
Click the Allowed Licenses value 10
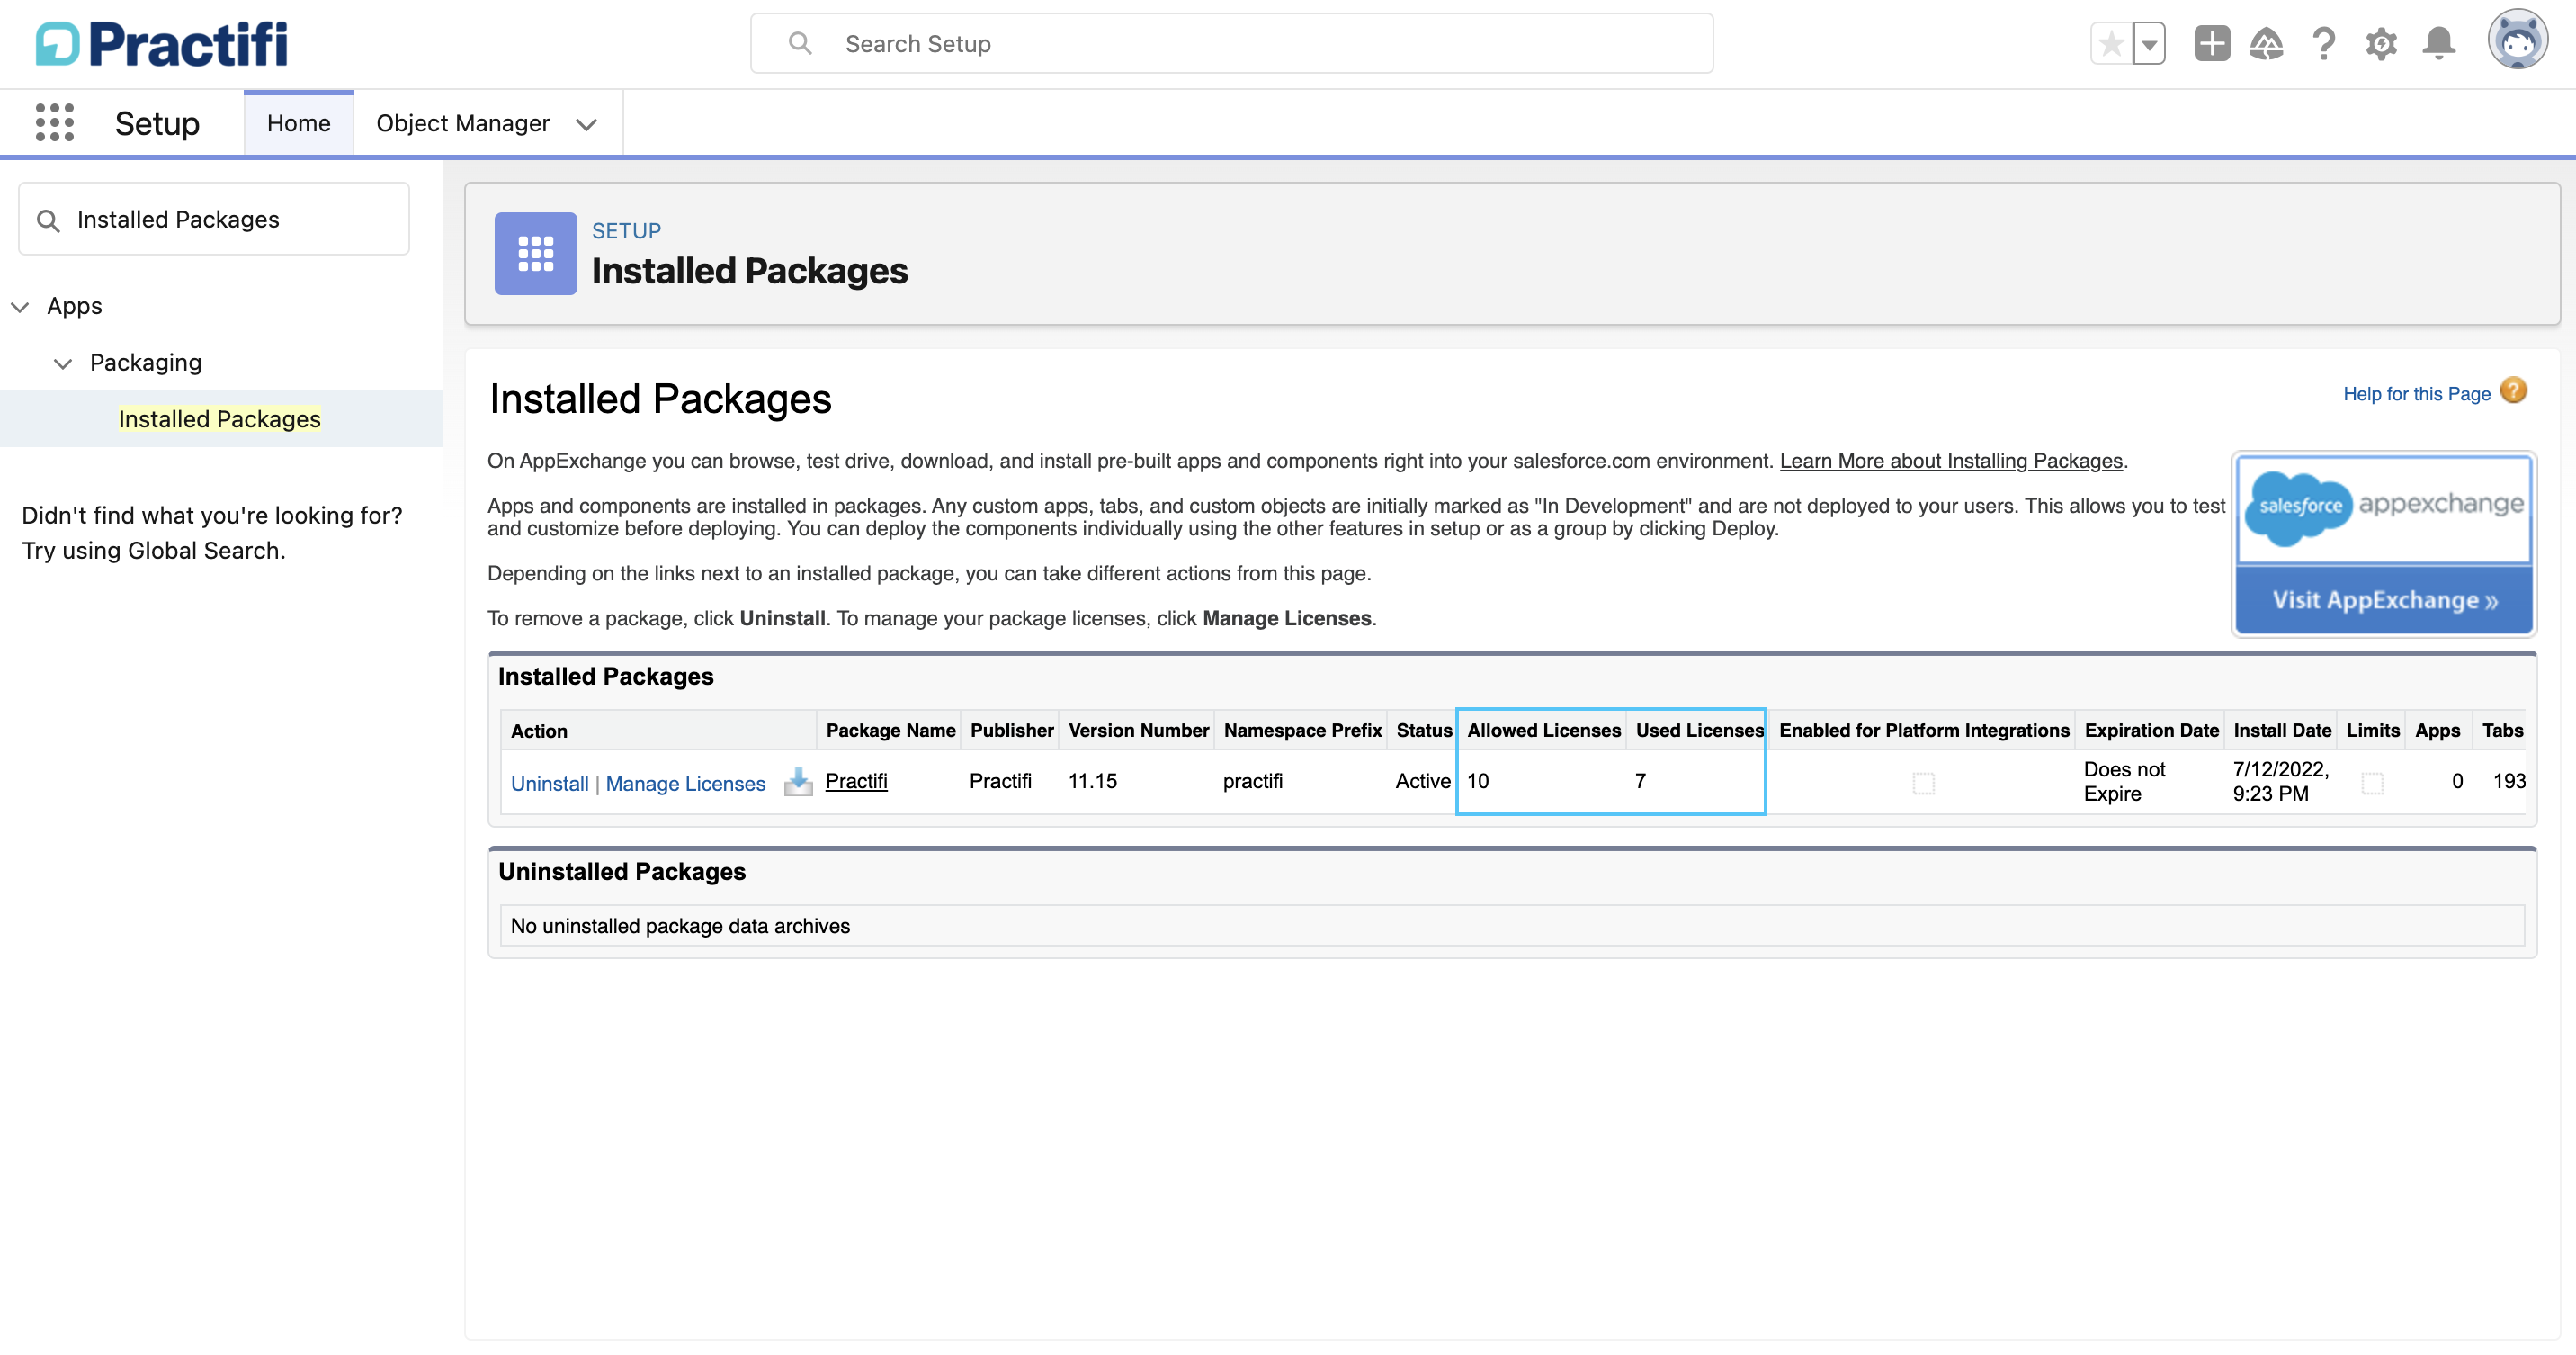point(1478,781)
